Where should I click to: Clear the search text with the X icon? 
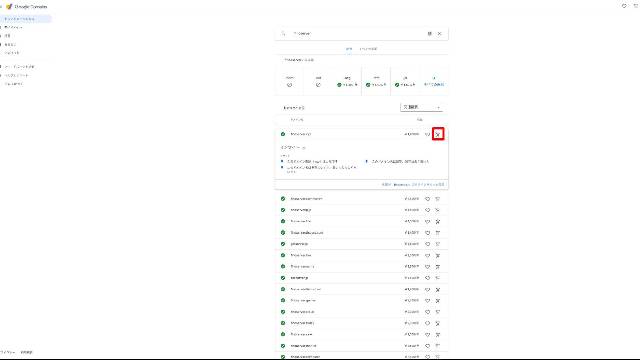coord(439,33)
